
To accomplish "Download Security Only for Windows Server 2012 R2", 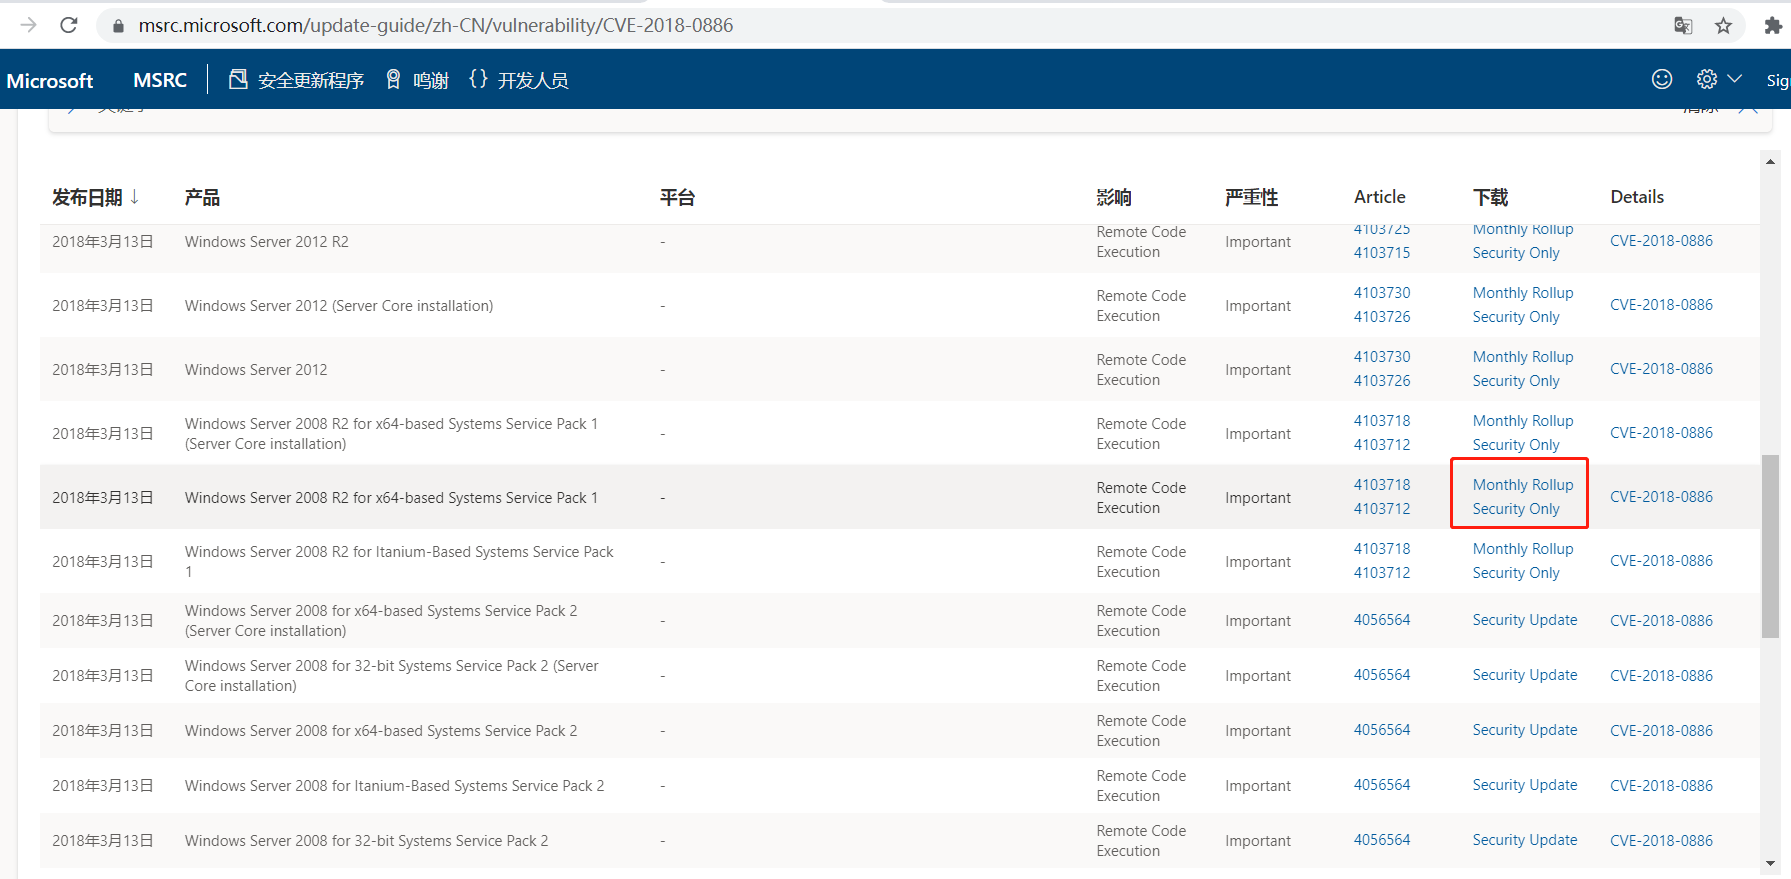I will (x=1516, y=253).
